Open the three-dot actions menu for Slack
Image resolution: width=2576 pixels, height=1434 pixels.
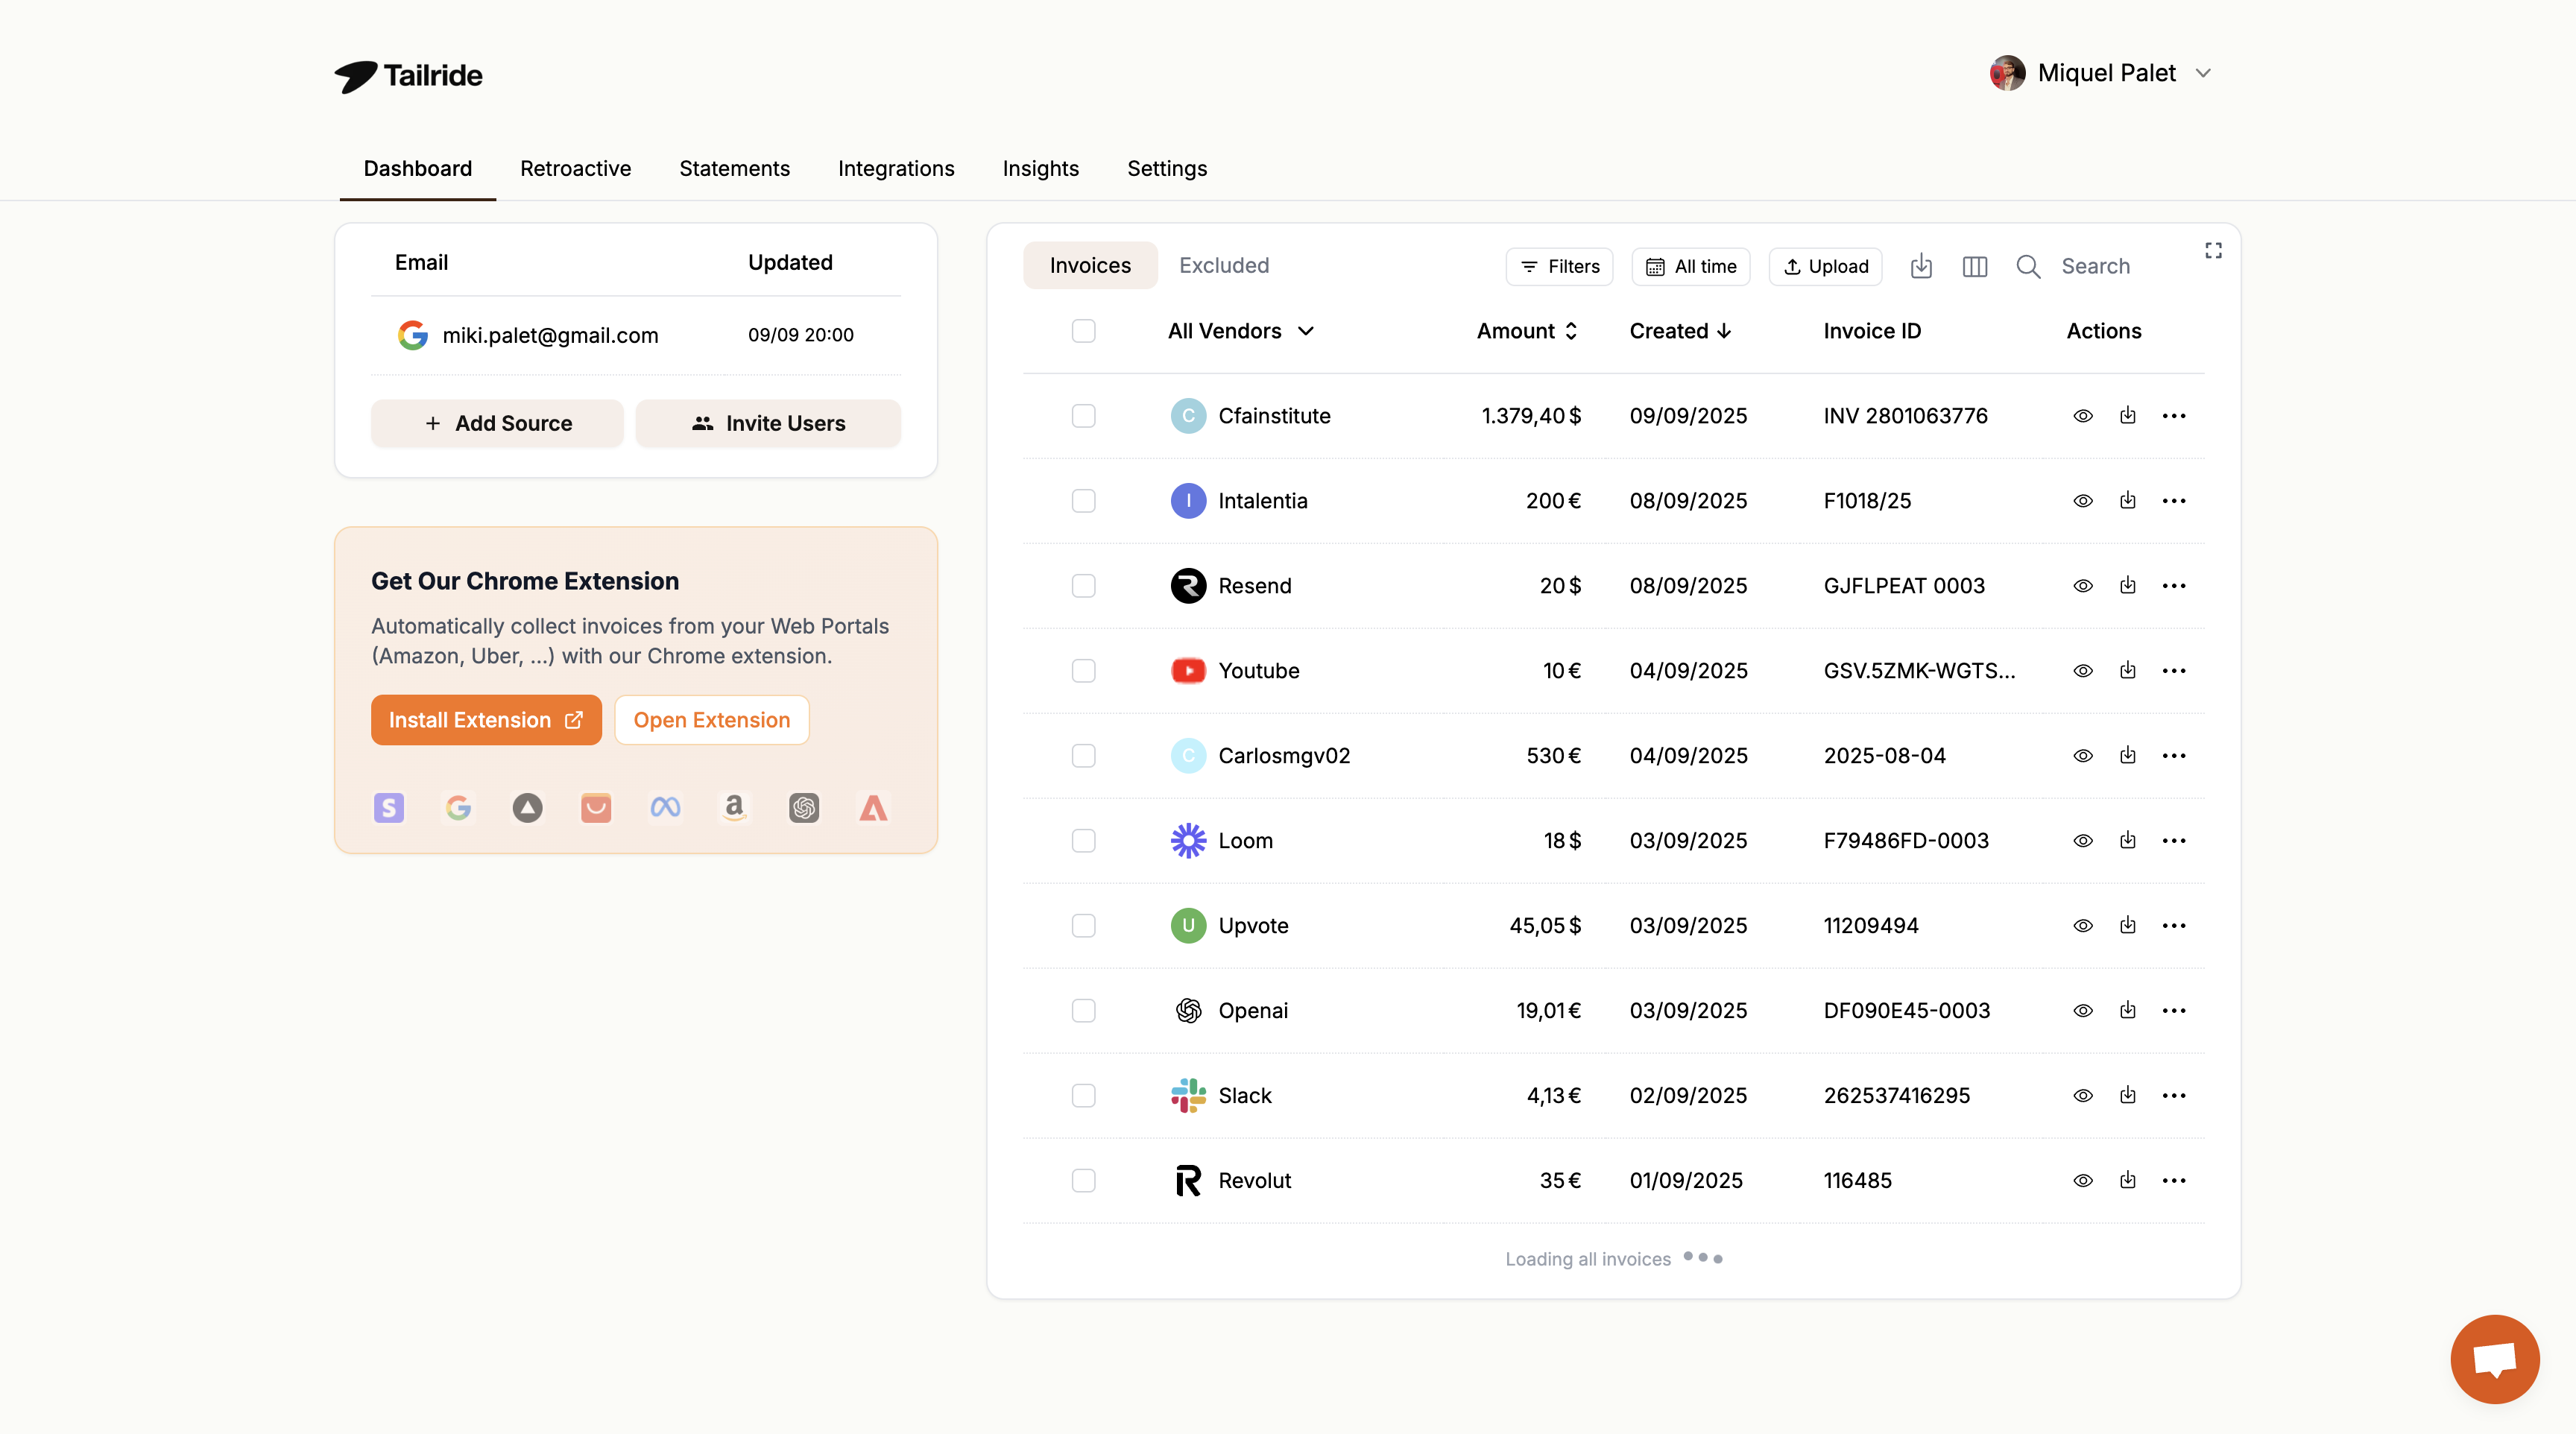pos(2174,1095)
